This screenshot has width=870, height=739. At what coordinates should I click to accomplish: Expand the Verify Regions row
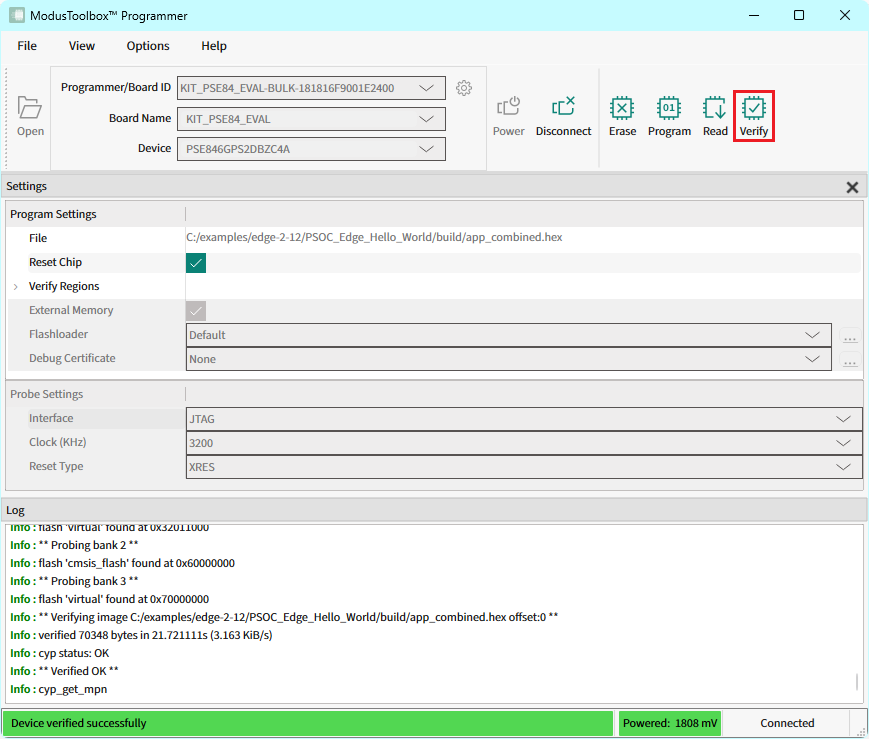coord(16,287)
